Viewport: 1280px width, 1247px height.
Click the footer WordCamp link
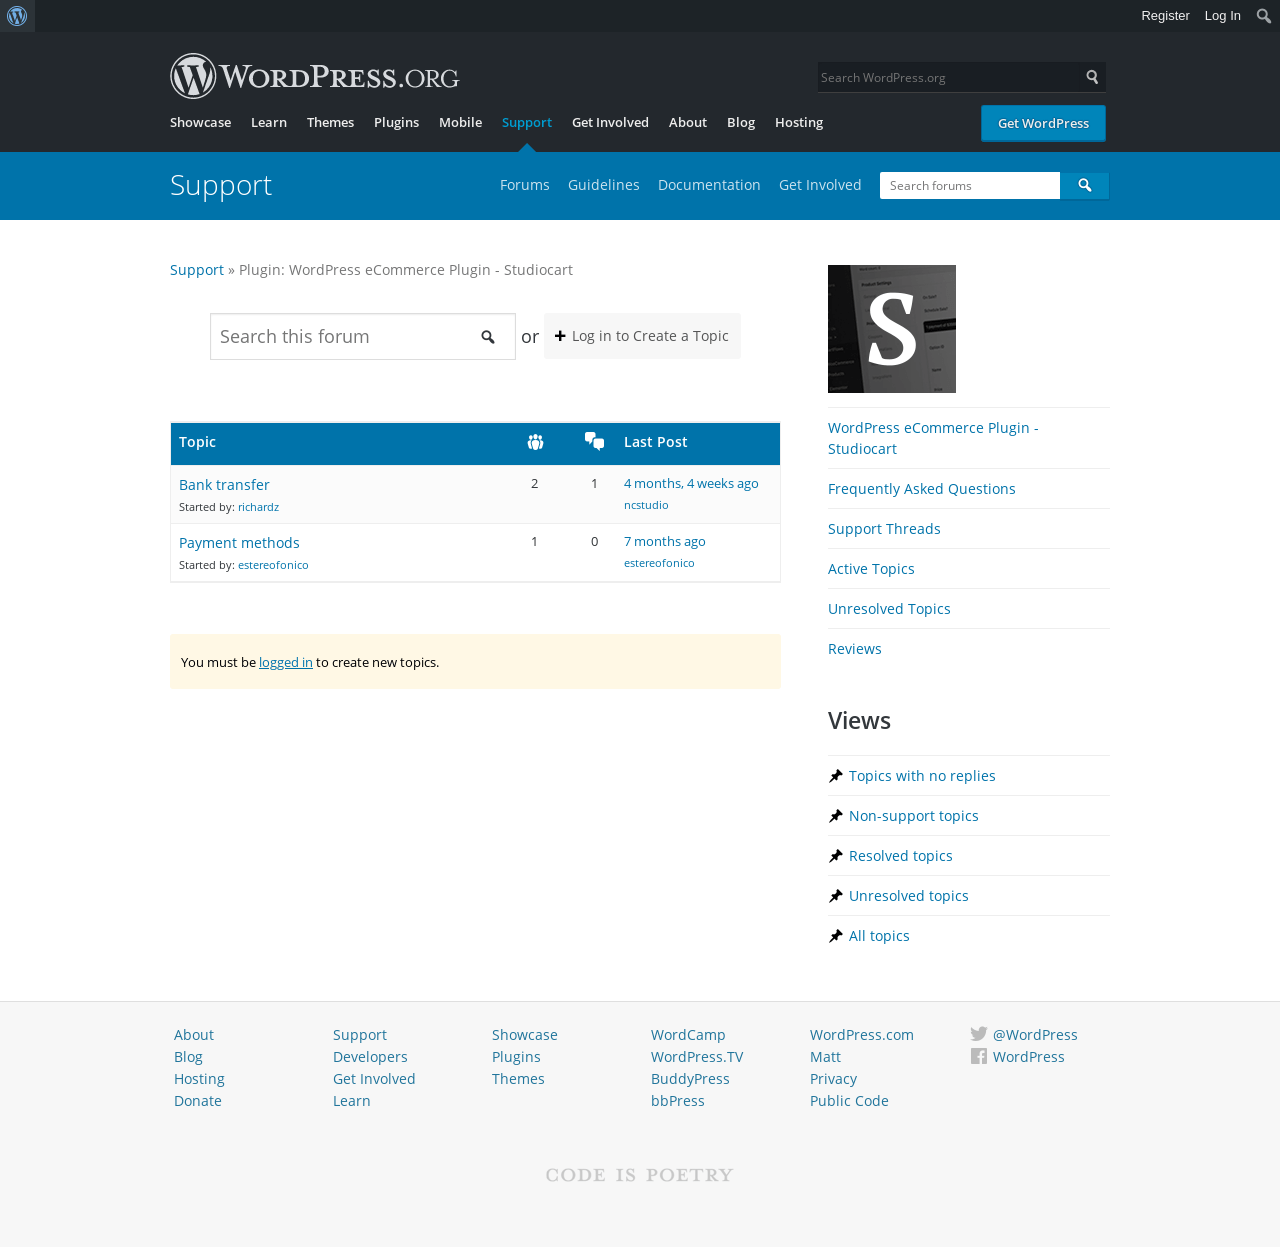pyautogui.click(x=688, y=1035)
